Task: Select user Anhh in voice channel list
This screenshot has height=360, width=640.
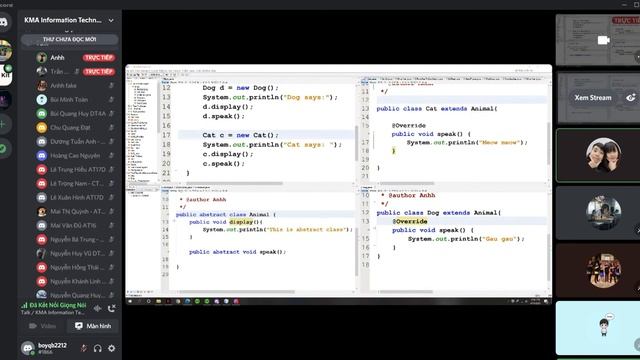Action: pyautogui.click(x=57, y=58)
